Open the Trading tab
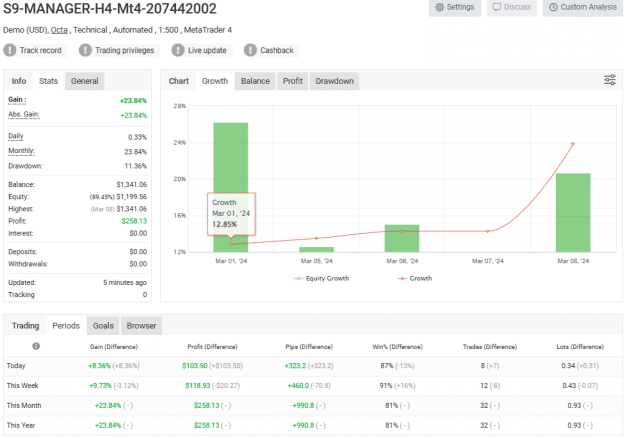625x438 pixels. click(26, 326)
